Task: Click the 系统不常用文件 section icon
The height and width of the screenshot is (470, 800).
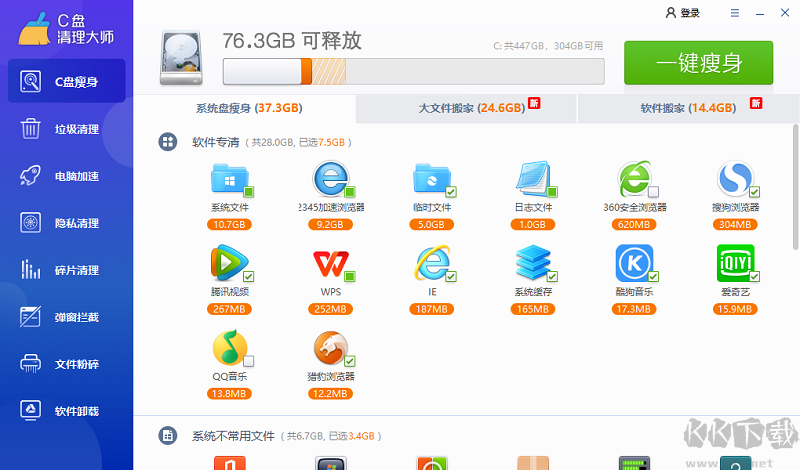Action: click(167, 436)
